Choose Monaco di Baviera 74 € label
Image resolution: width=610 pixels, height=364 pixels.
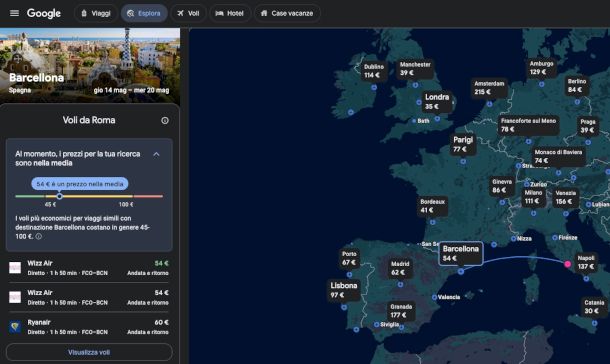(558, 156)
